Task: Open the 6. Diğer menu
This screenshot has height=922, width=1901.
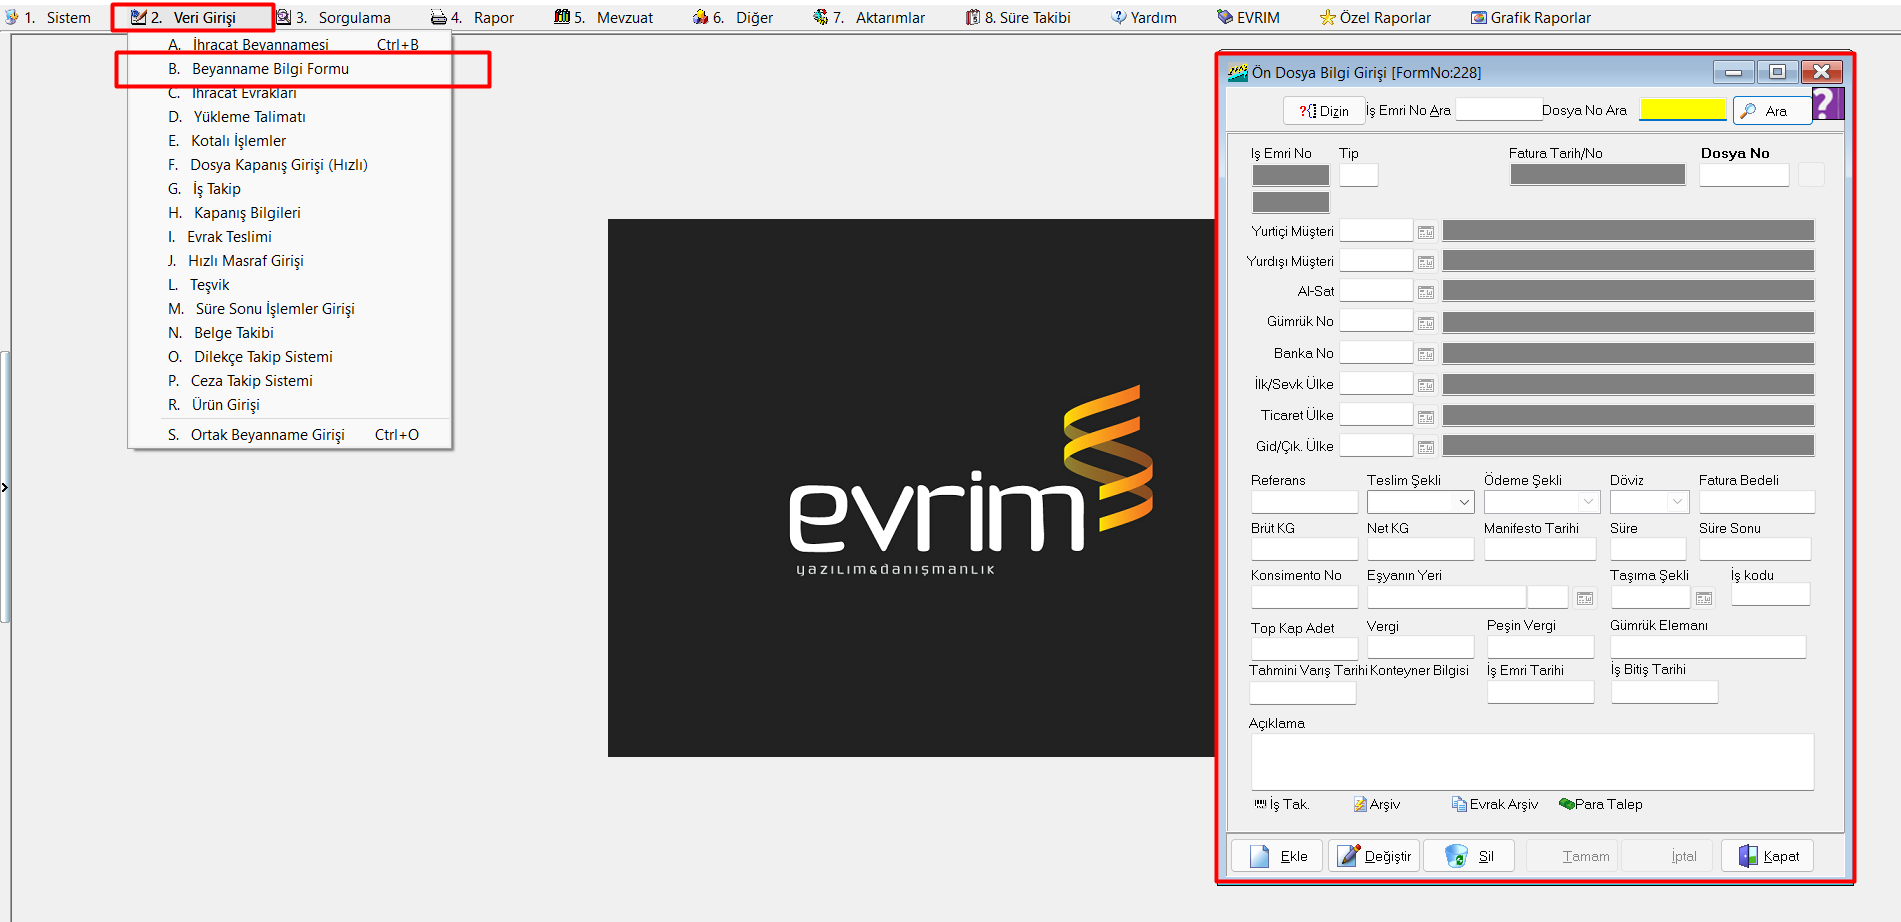Action: (733, 17)
